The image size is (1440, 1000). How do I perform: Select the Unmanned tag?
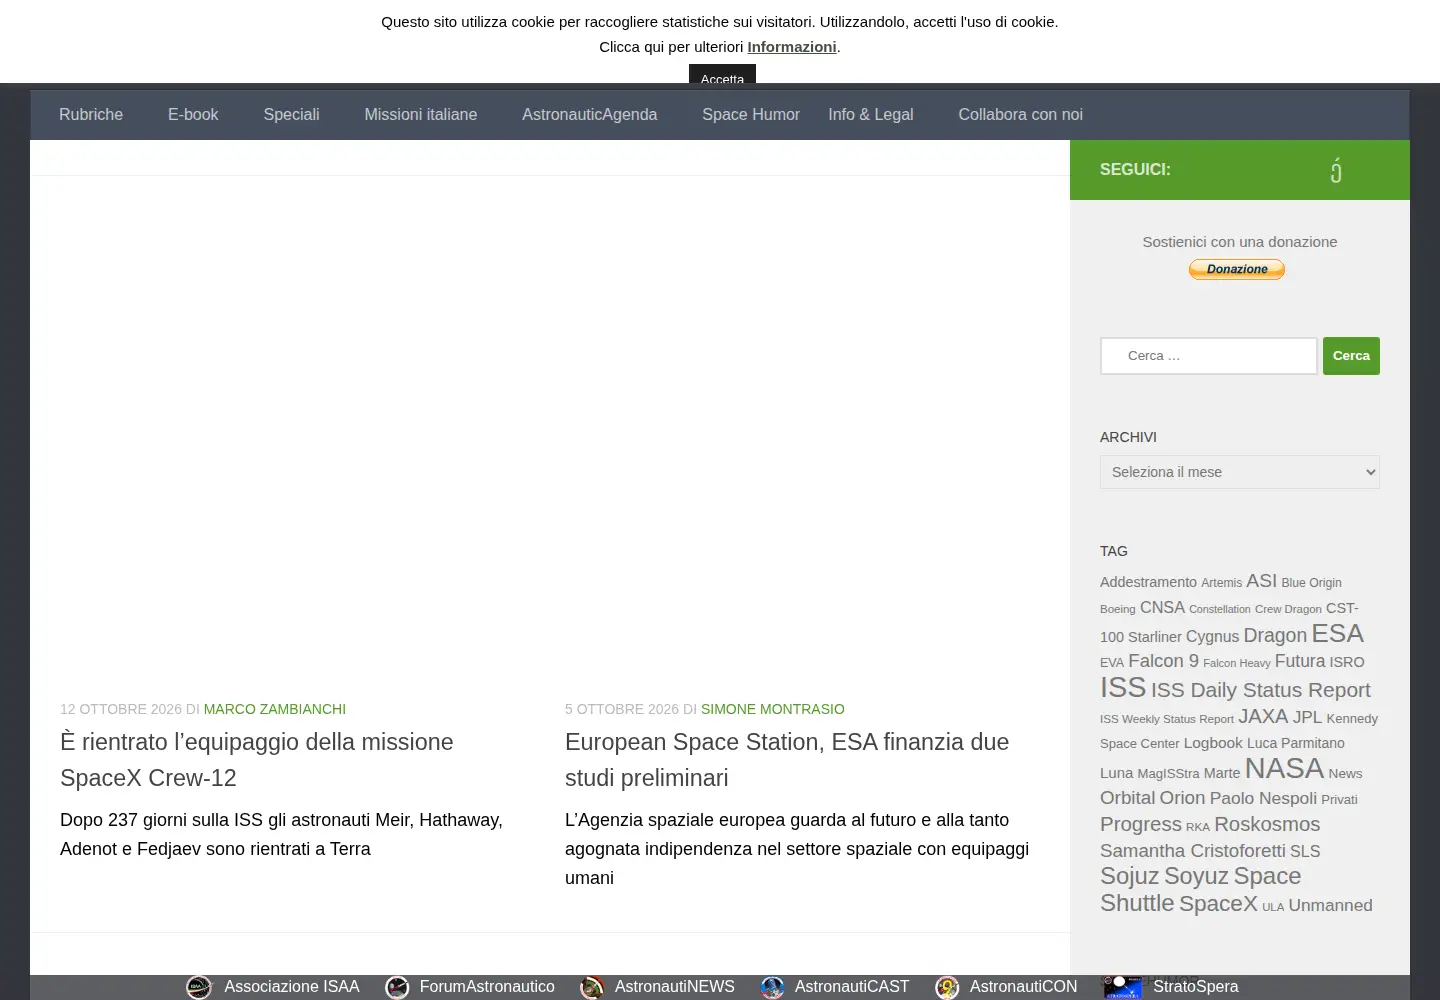tap(1330, 905)
